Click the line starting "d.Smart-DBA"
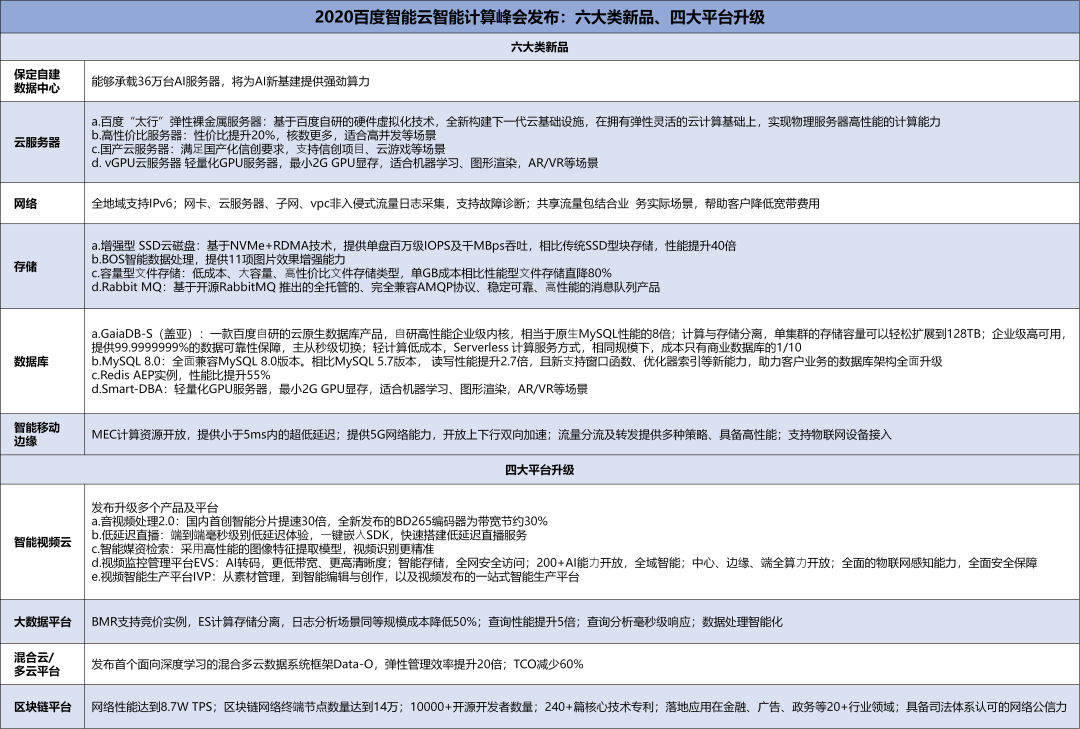1080x729 pixels. [x=340, y=389]
